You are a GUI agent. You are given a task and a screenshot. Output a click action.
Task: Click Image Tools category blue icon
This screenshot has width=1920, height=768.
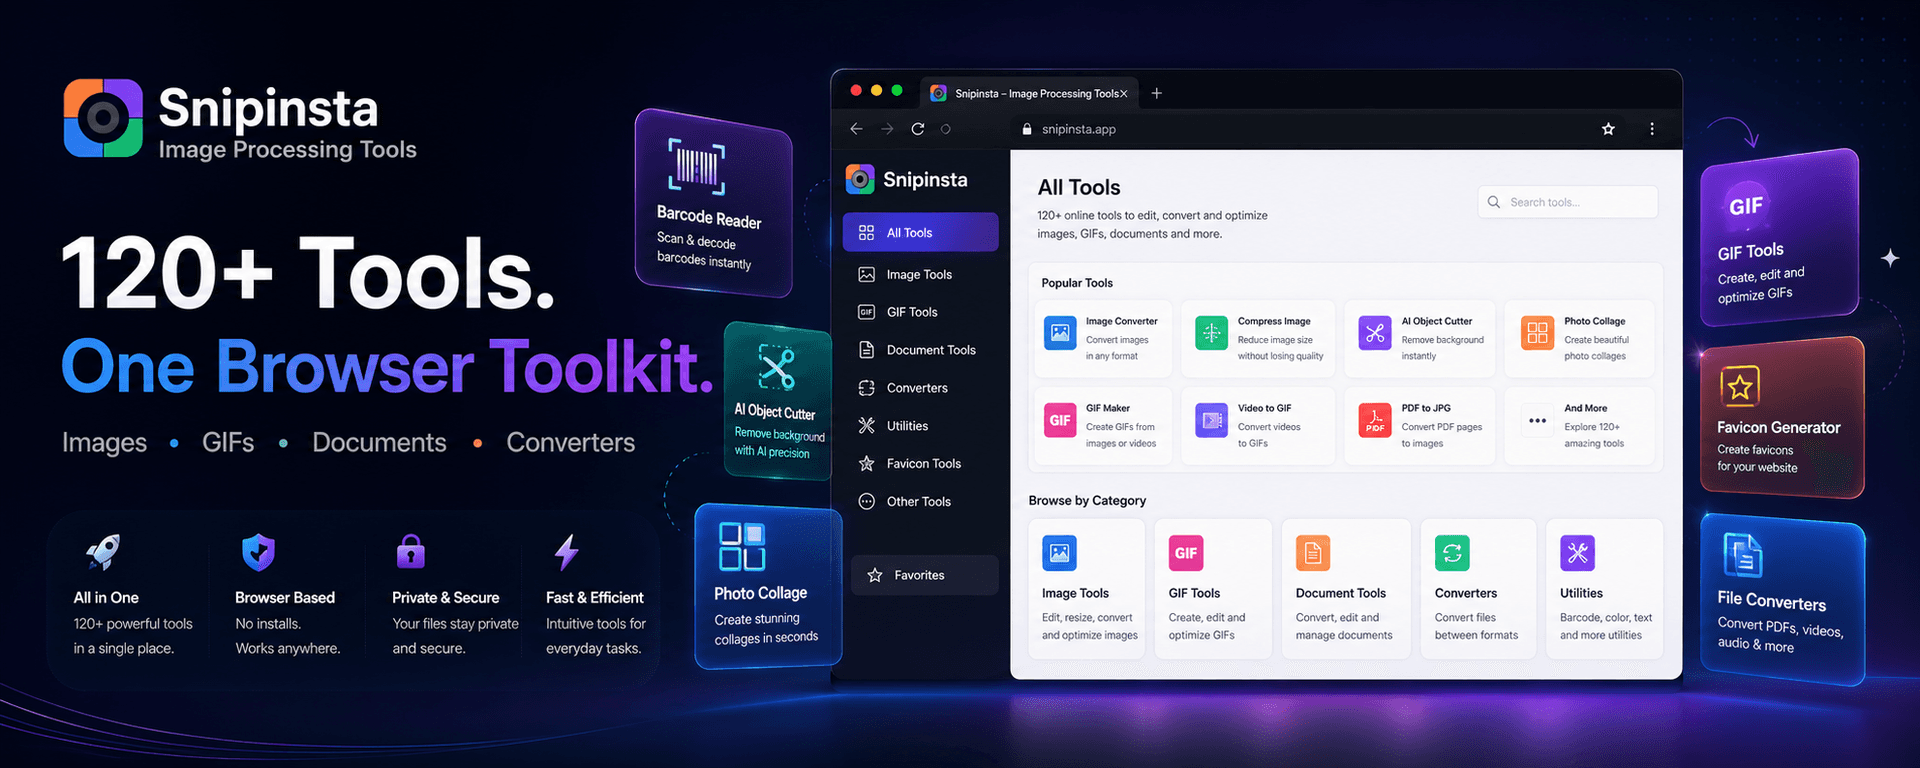(x=1059, y=553)
